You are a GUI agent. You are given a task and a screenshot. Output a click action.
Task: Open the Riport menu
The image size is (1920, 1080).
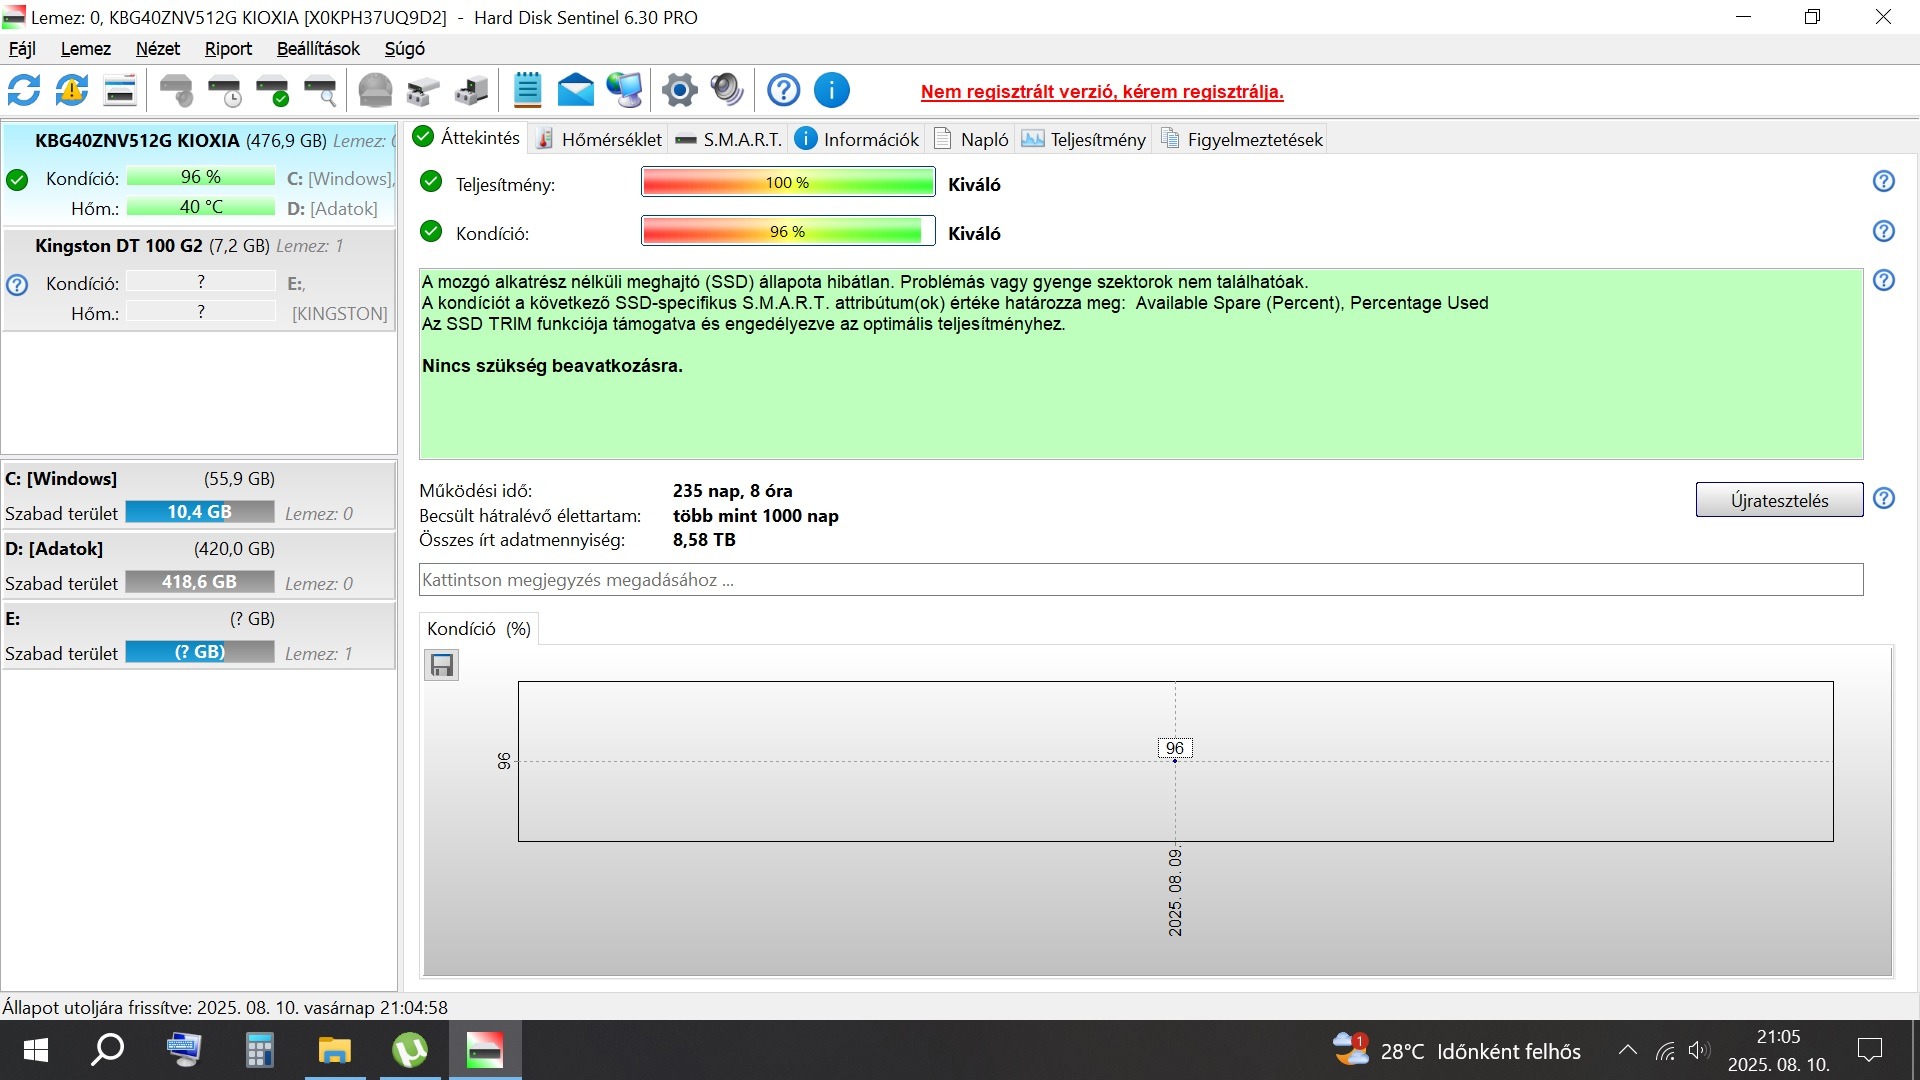[228, 49]
